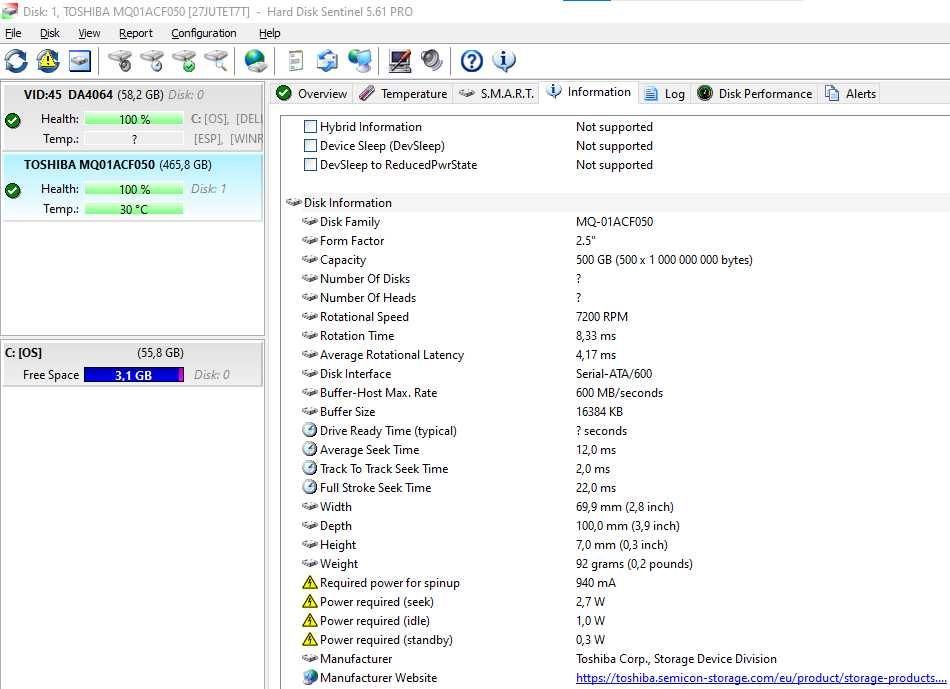
Task: Click the Disk Family row label
Action: (x=350, y=222)
